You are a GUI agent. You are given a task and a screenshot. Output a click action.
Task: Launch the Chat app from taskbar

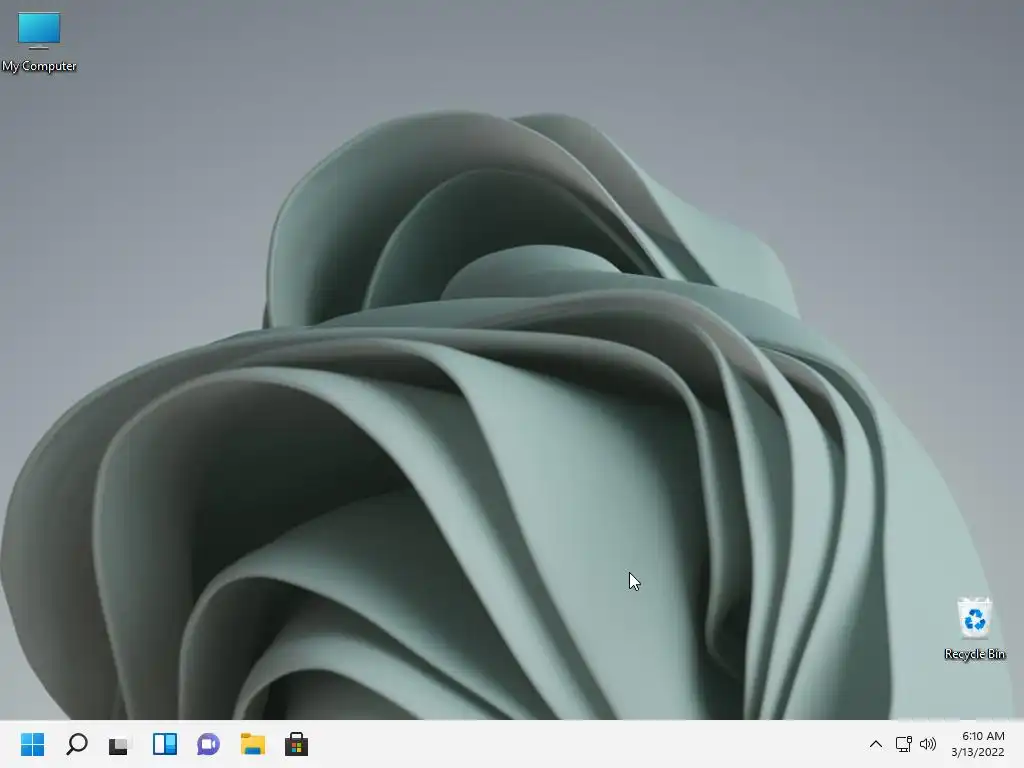point(208,744)
